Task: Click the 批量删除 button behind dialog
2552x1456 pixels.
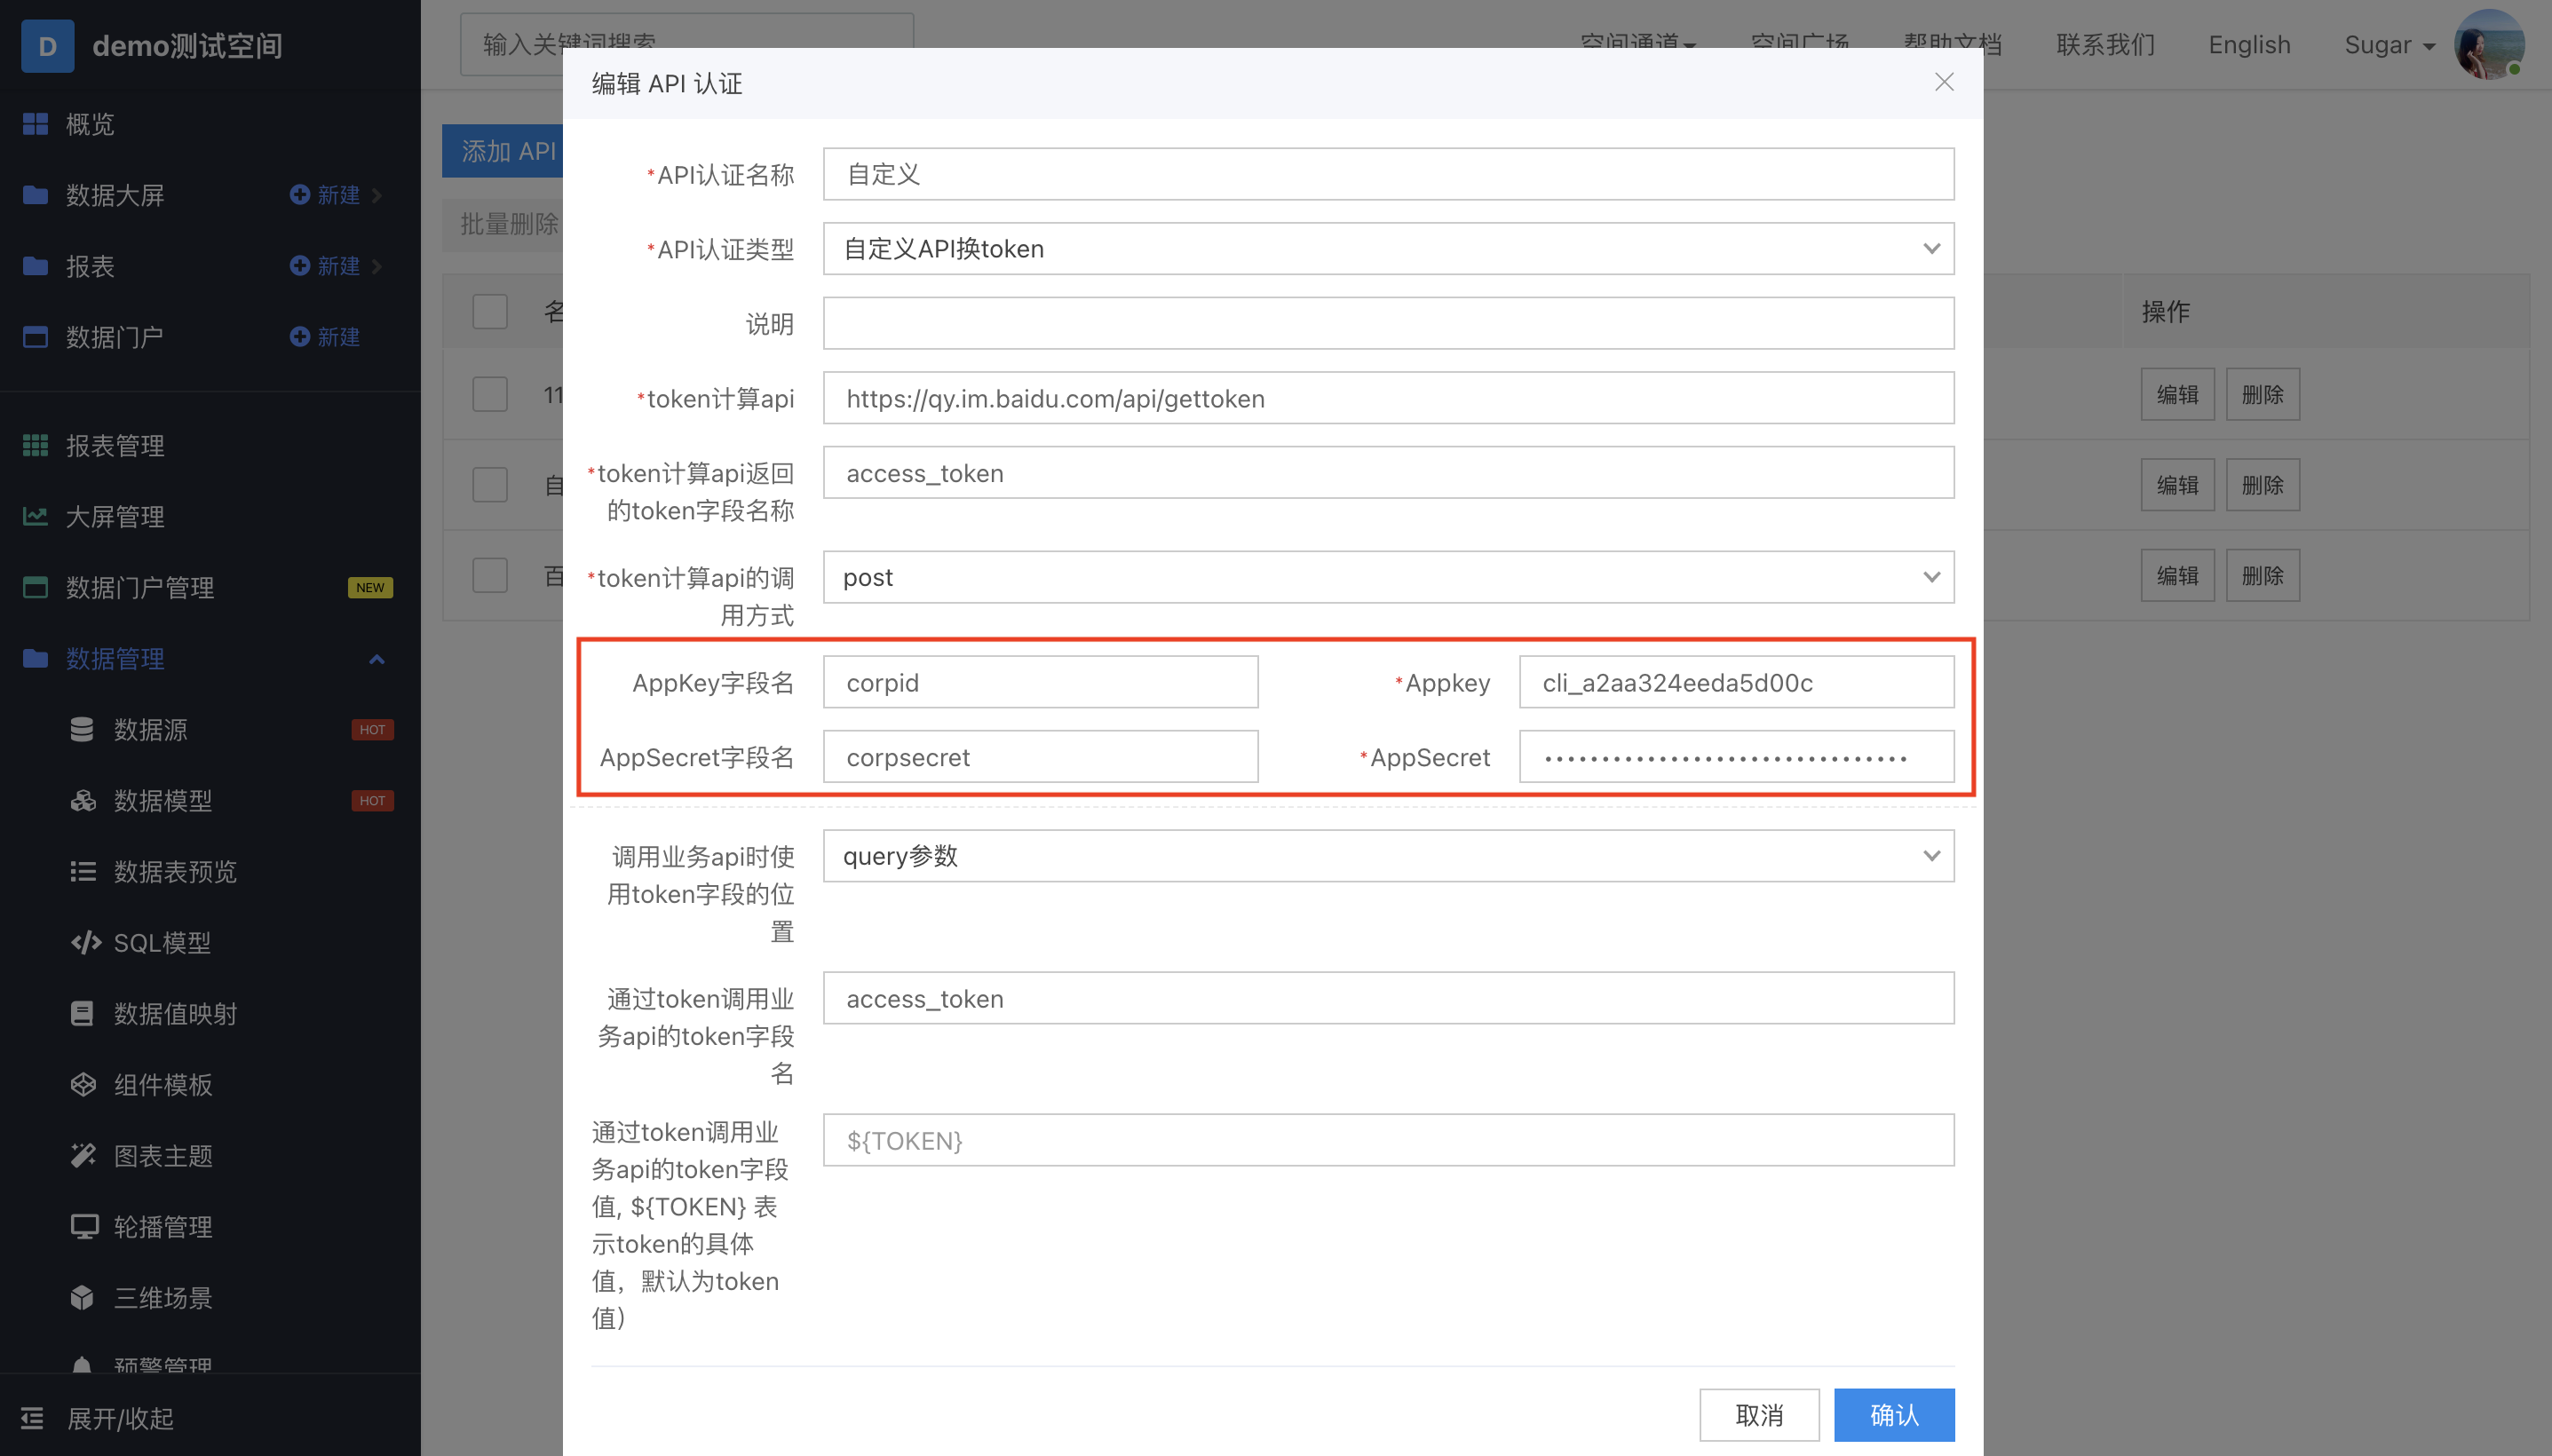Action: click(503, 224)
